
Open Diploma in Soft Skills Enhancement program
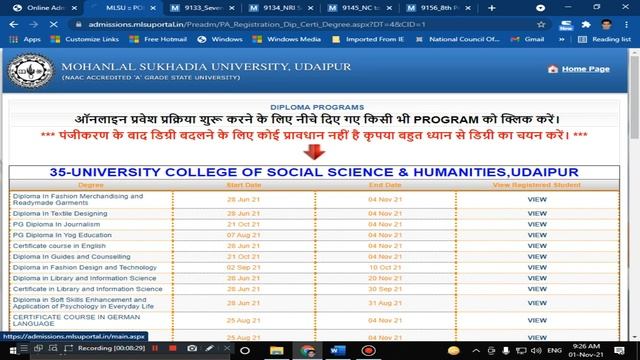83,303
